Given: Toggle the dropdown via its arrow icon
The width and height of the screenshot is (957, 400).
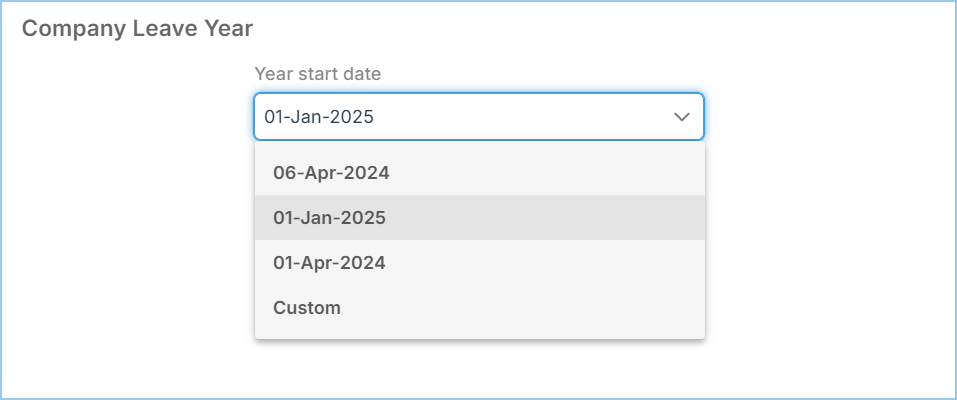Looking at the screenshot, I should tap(682, 117).
